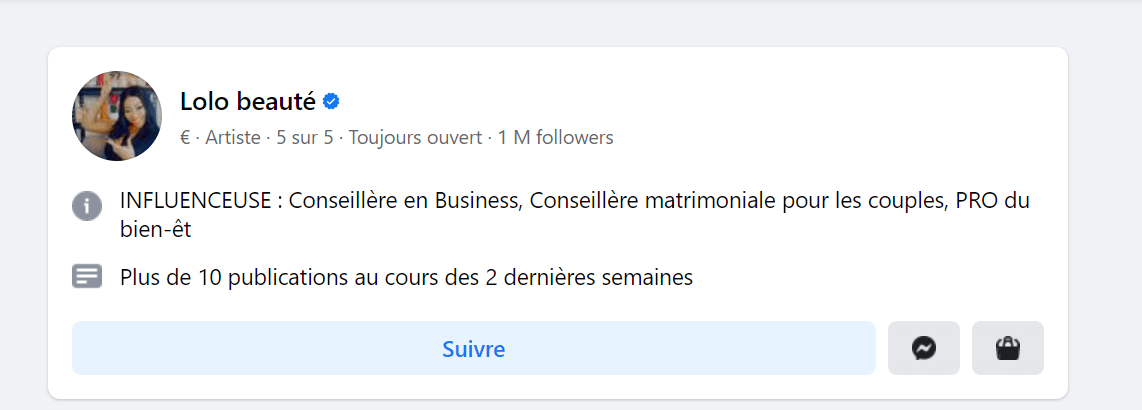Click the Artiste category label

(233, 137)
